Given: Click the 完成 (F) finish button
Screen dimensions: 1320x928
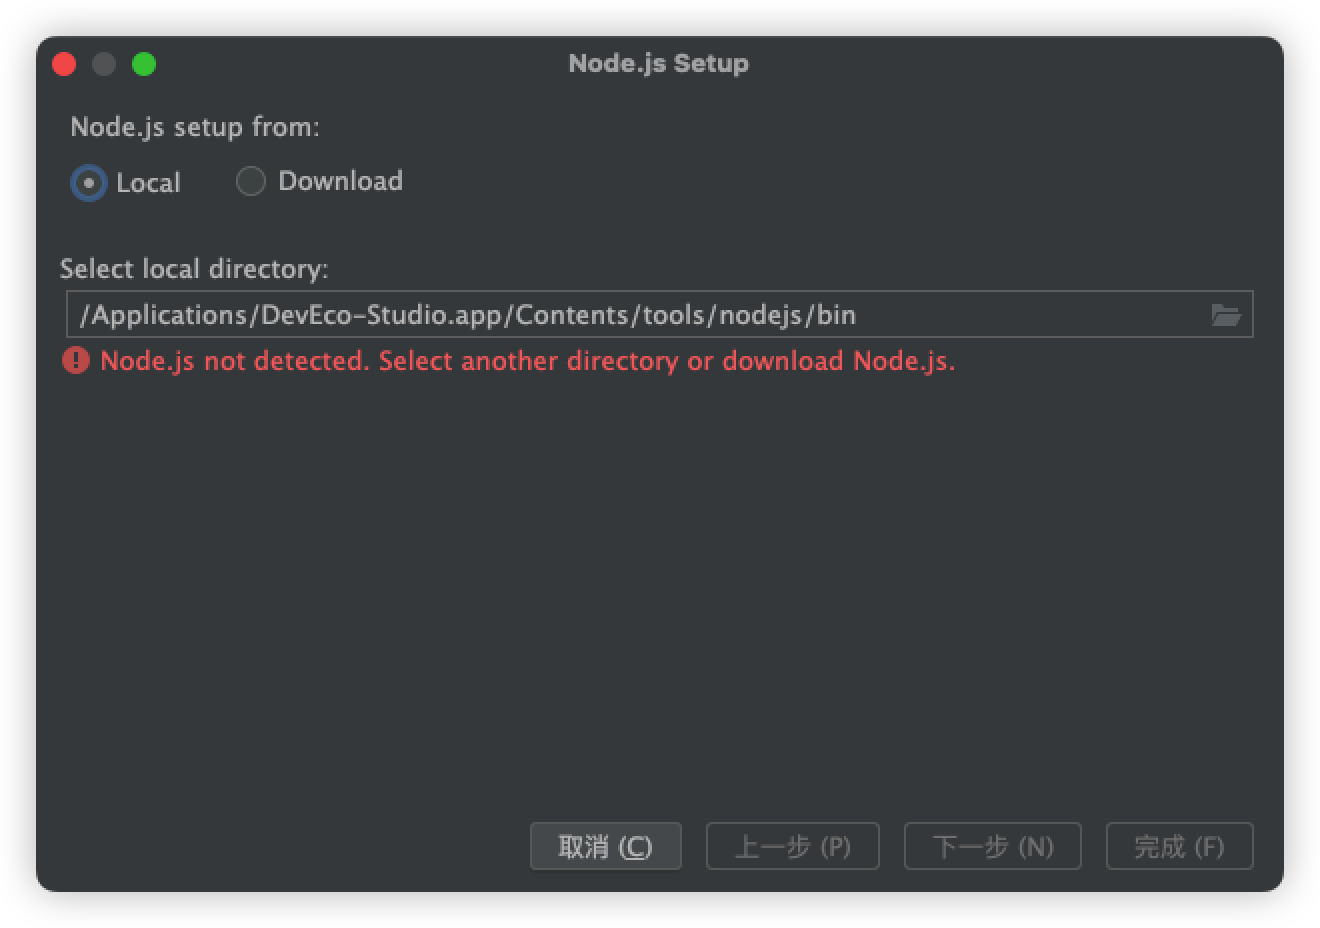Looking at the screenshot, I should coord(1179,847).
